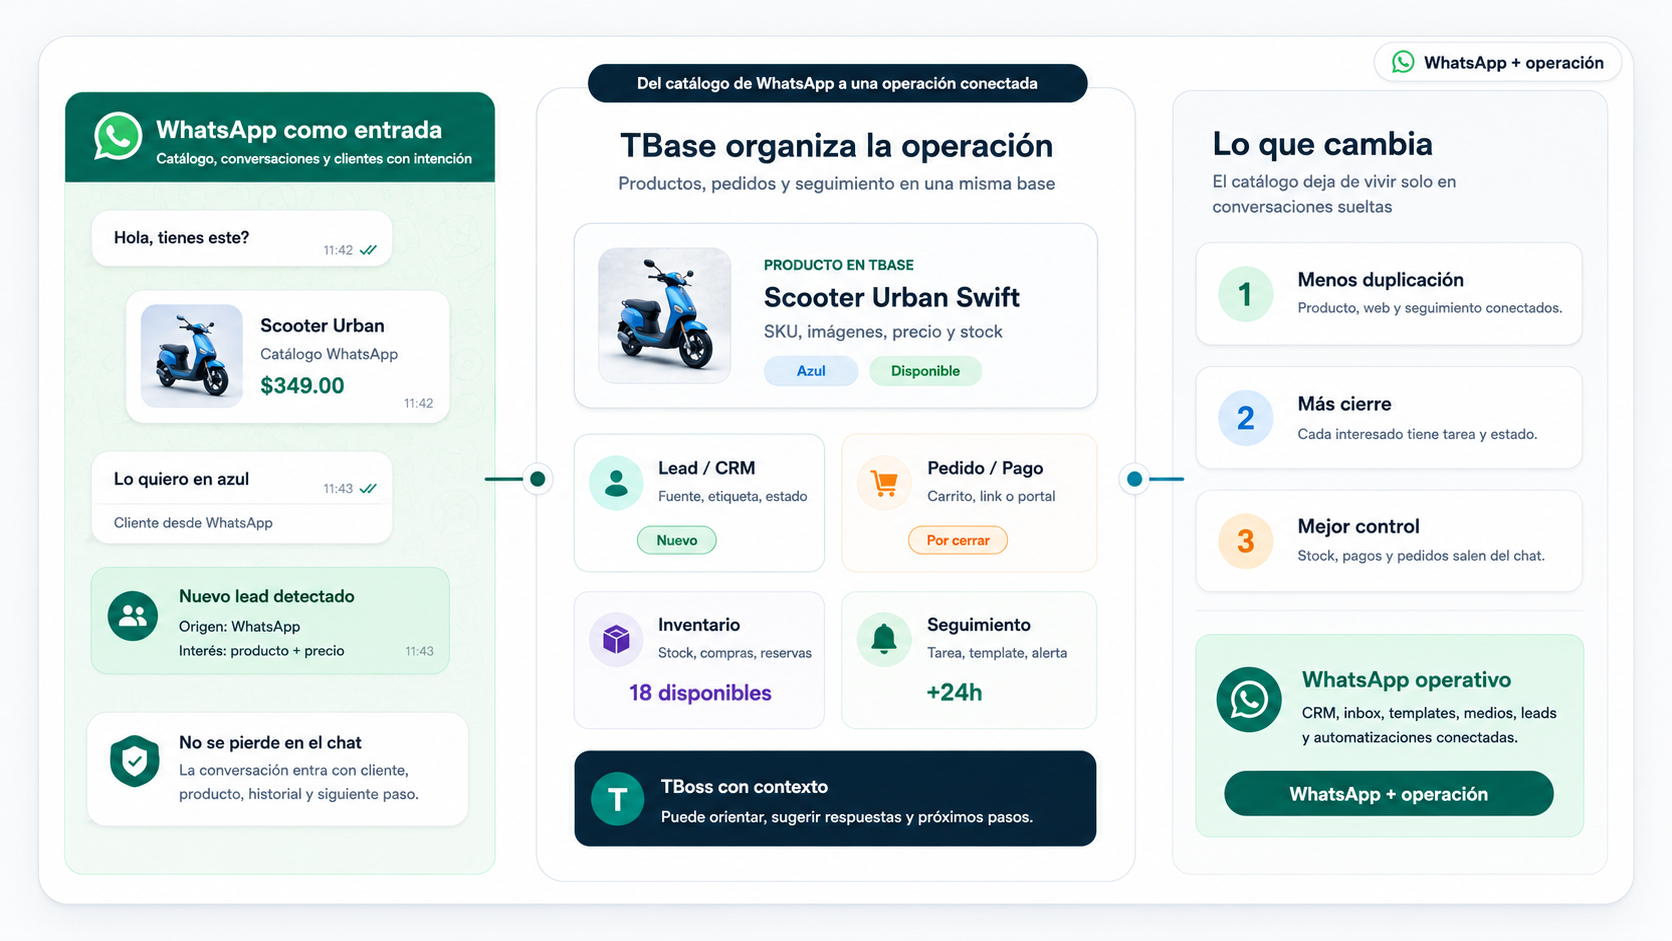Click the +24h follow-up value
The height and width of the screenshot is (941, 1672).
coord(954,693)
